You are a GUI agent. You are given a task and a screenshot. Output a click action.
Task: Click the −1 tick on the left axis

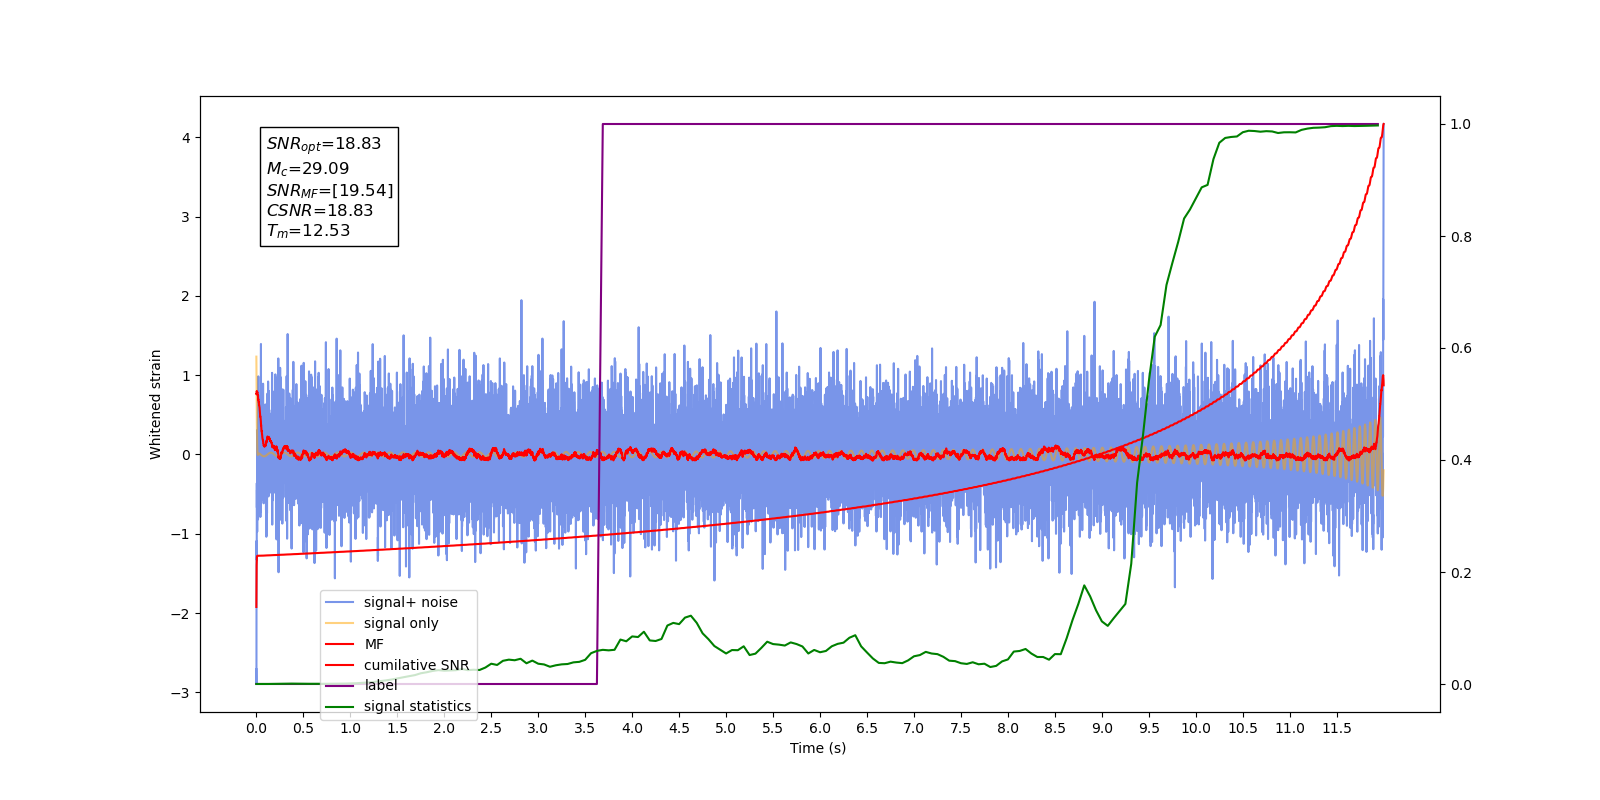(182, 534)
